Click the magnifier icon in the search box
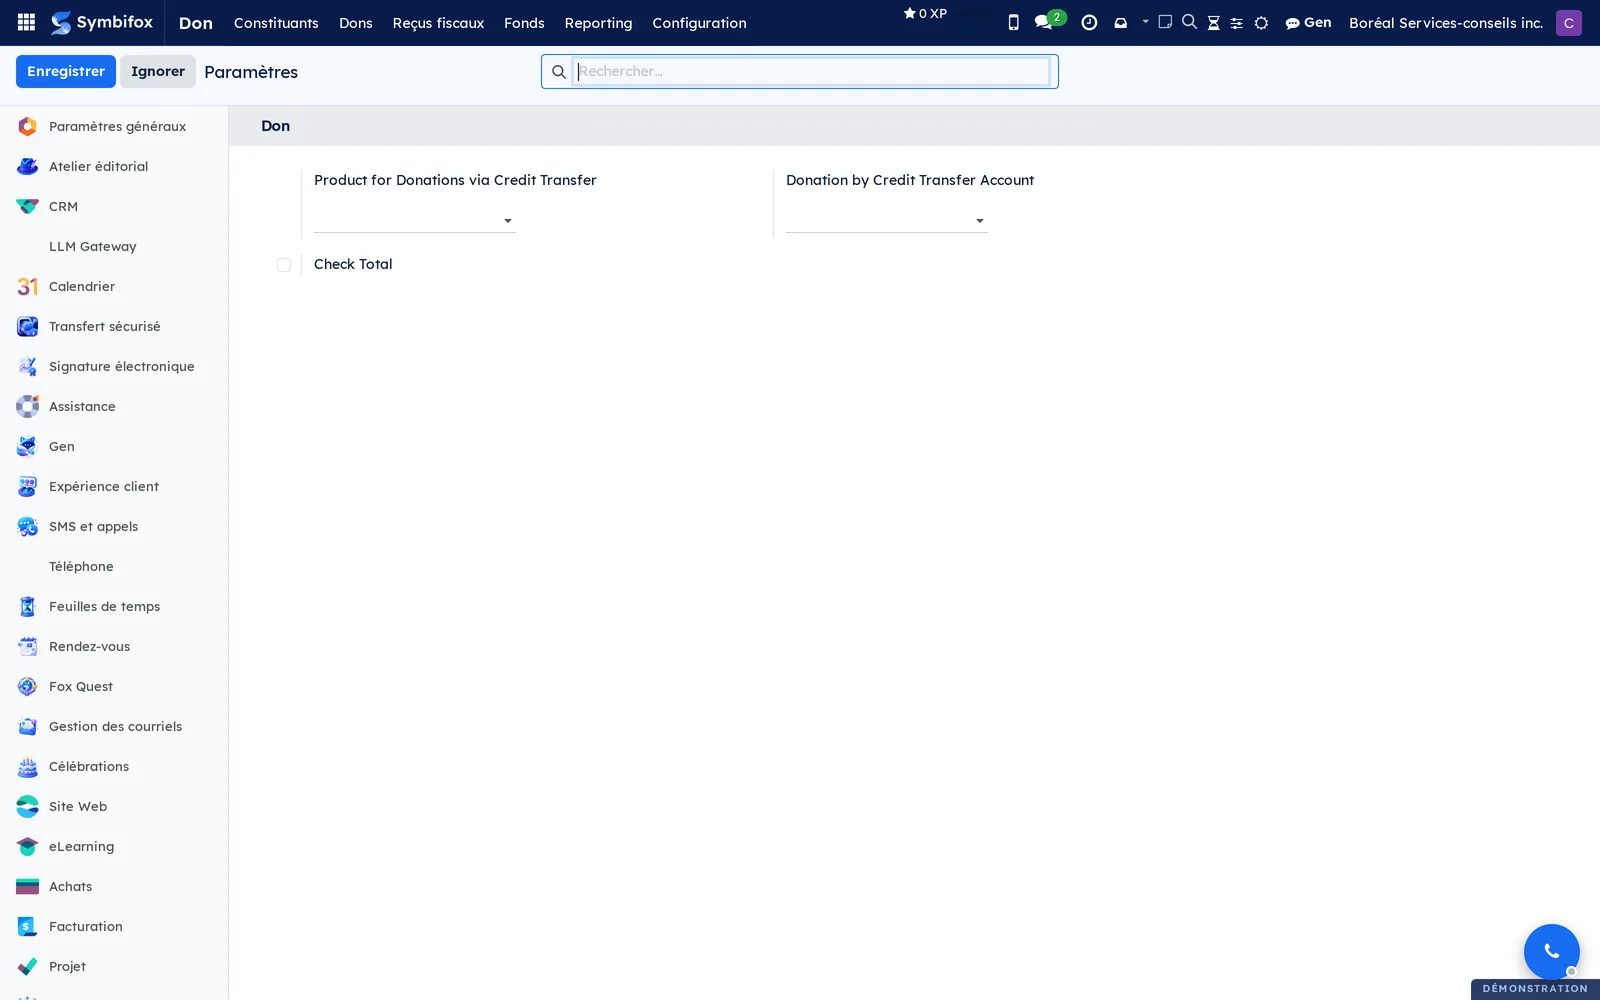Image resolution: width=1600 pixels, height=1000 pixels. (x=559, y=72)
